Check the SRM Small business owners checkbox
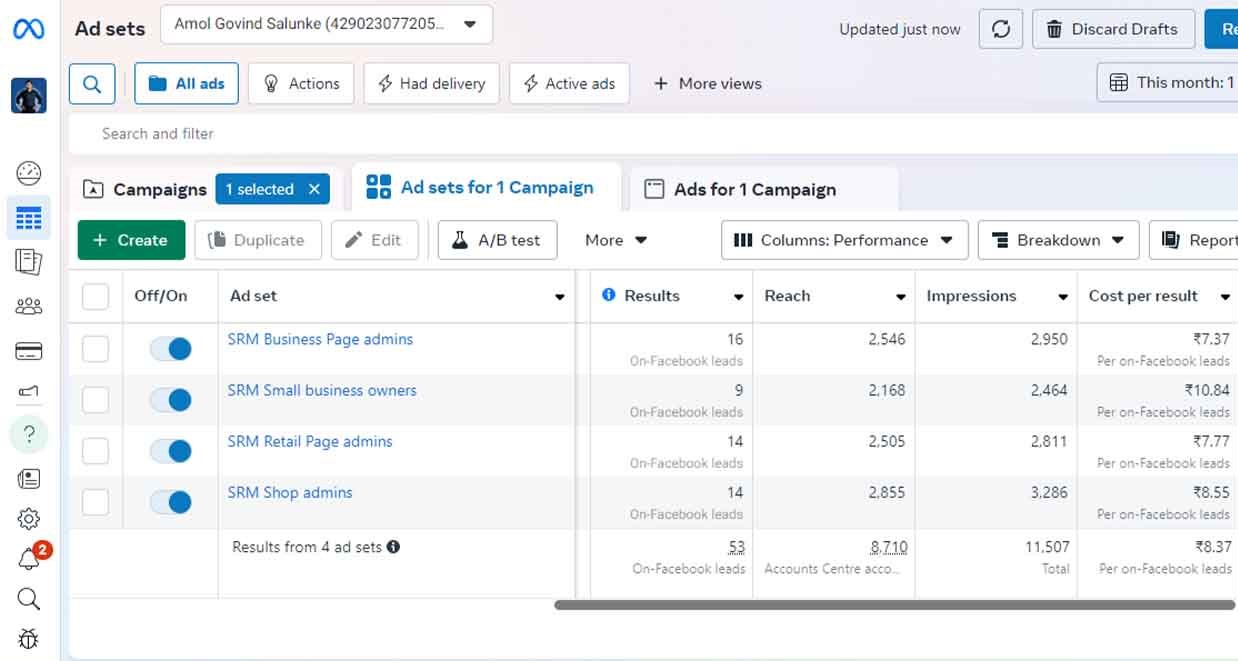Screen dimensions: 1238x661 [x=95, y=400]
